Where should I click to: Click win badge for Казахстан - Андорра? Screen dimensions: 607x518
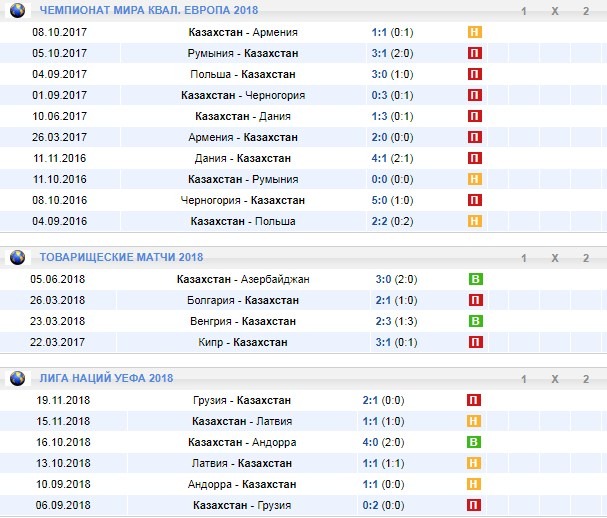click(x=474, y=442)
